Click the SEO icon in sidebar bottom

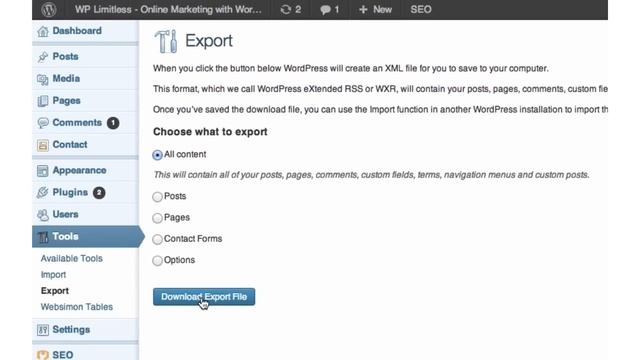(43, 355)
